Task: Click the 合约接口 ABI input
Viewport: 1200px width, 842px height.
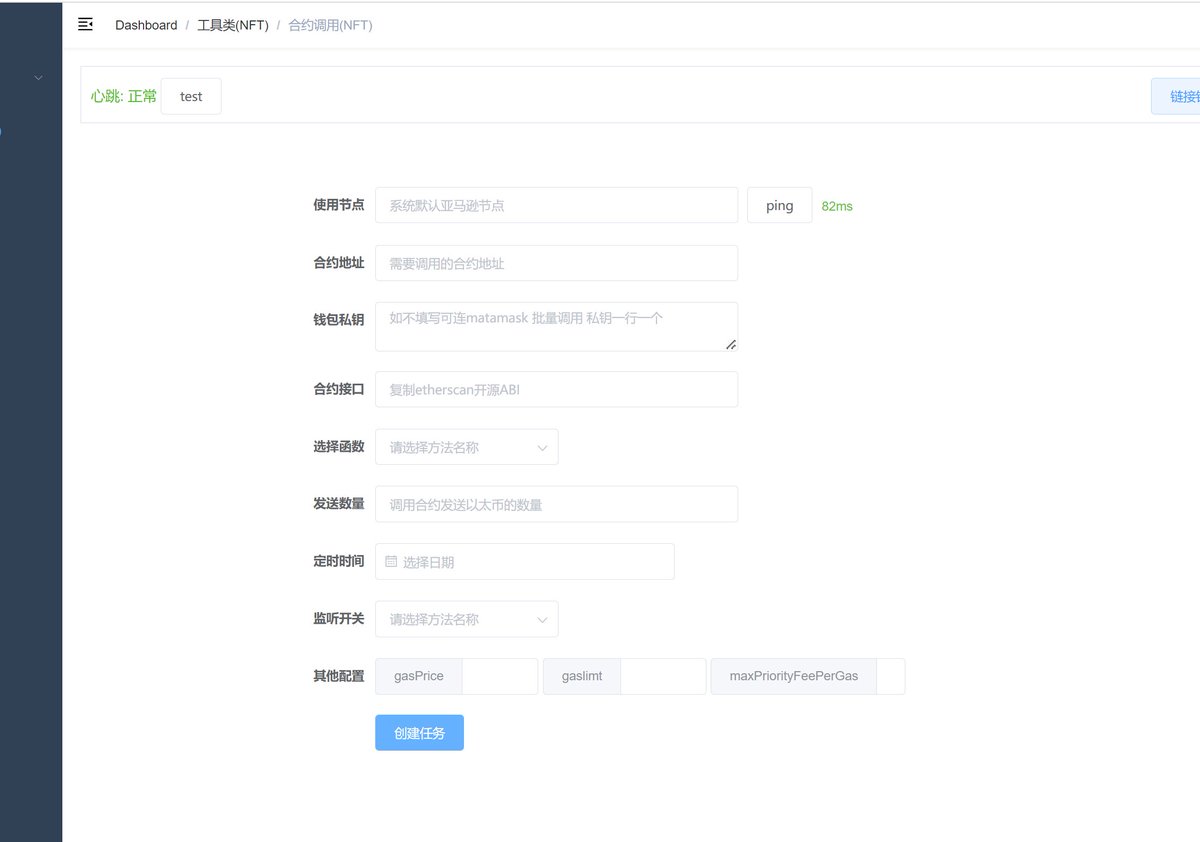Action: [556, 389]
